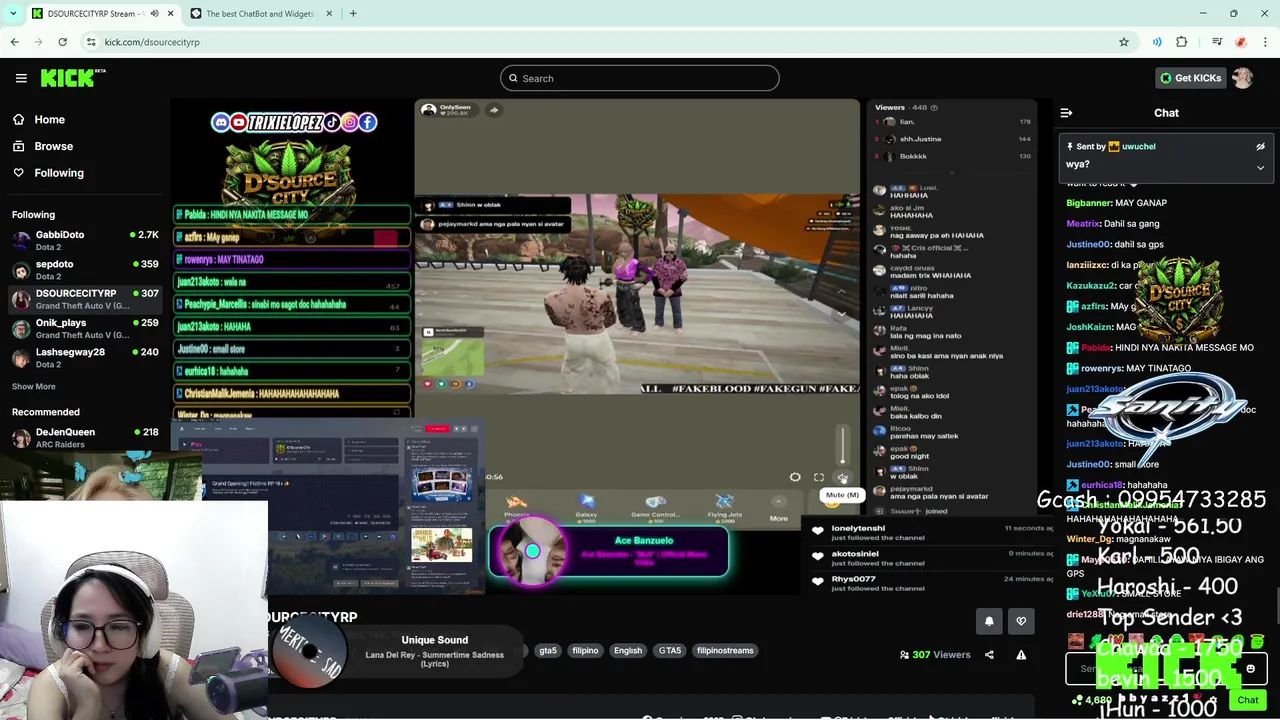Select the English tag
1280x720 pixels.
[628, 651]
